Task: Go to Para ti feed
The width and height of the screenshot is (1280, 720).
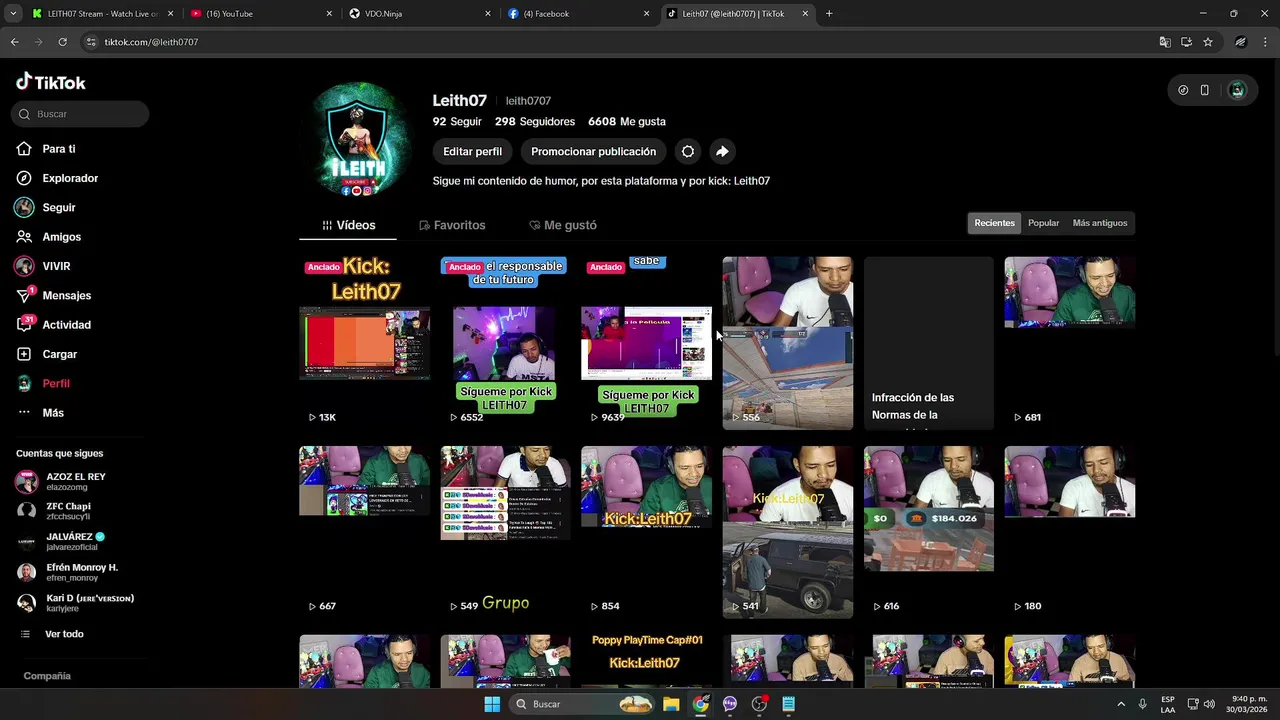Action: [x=58, y=149]
